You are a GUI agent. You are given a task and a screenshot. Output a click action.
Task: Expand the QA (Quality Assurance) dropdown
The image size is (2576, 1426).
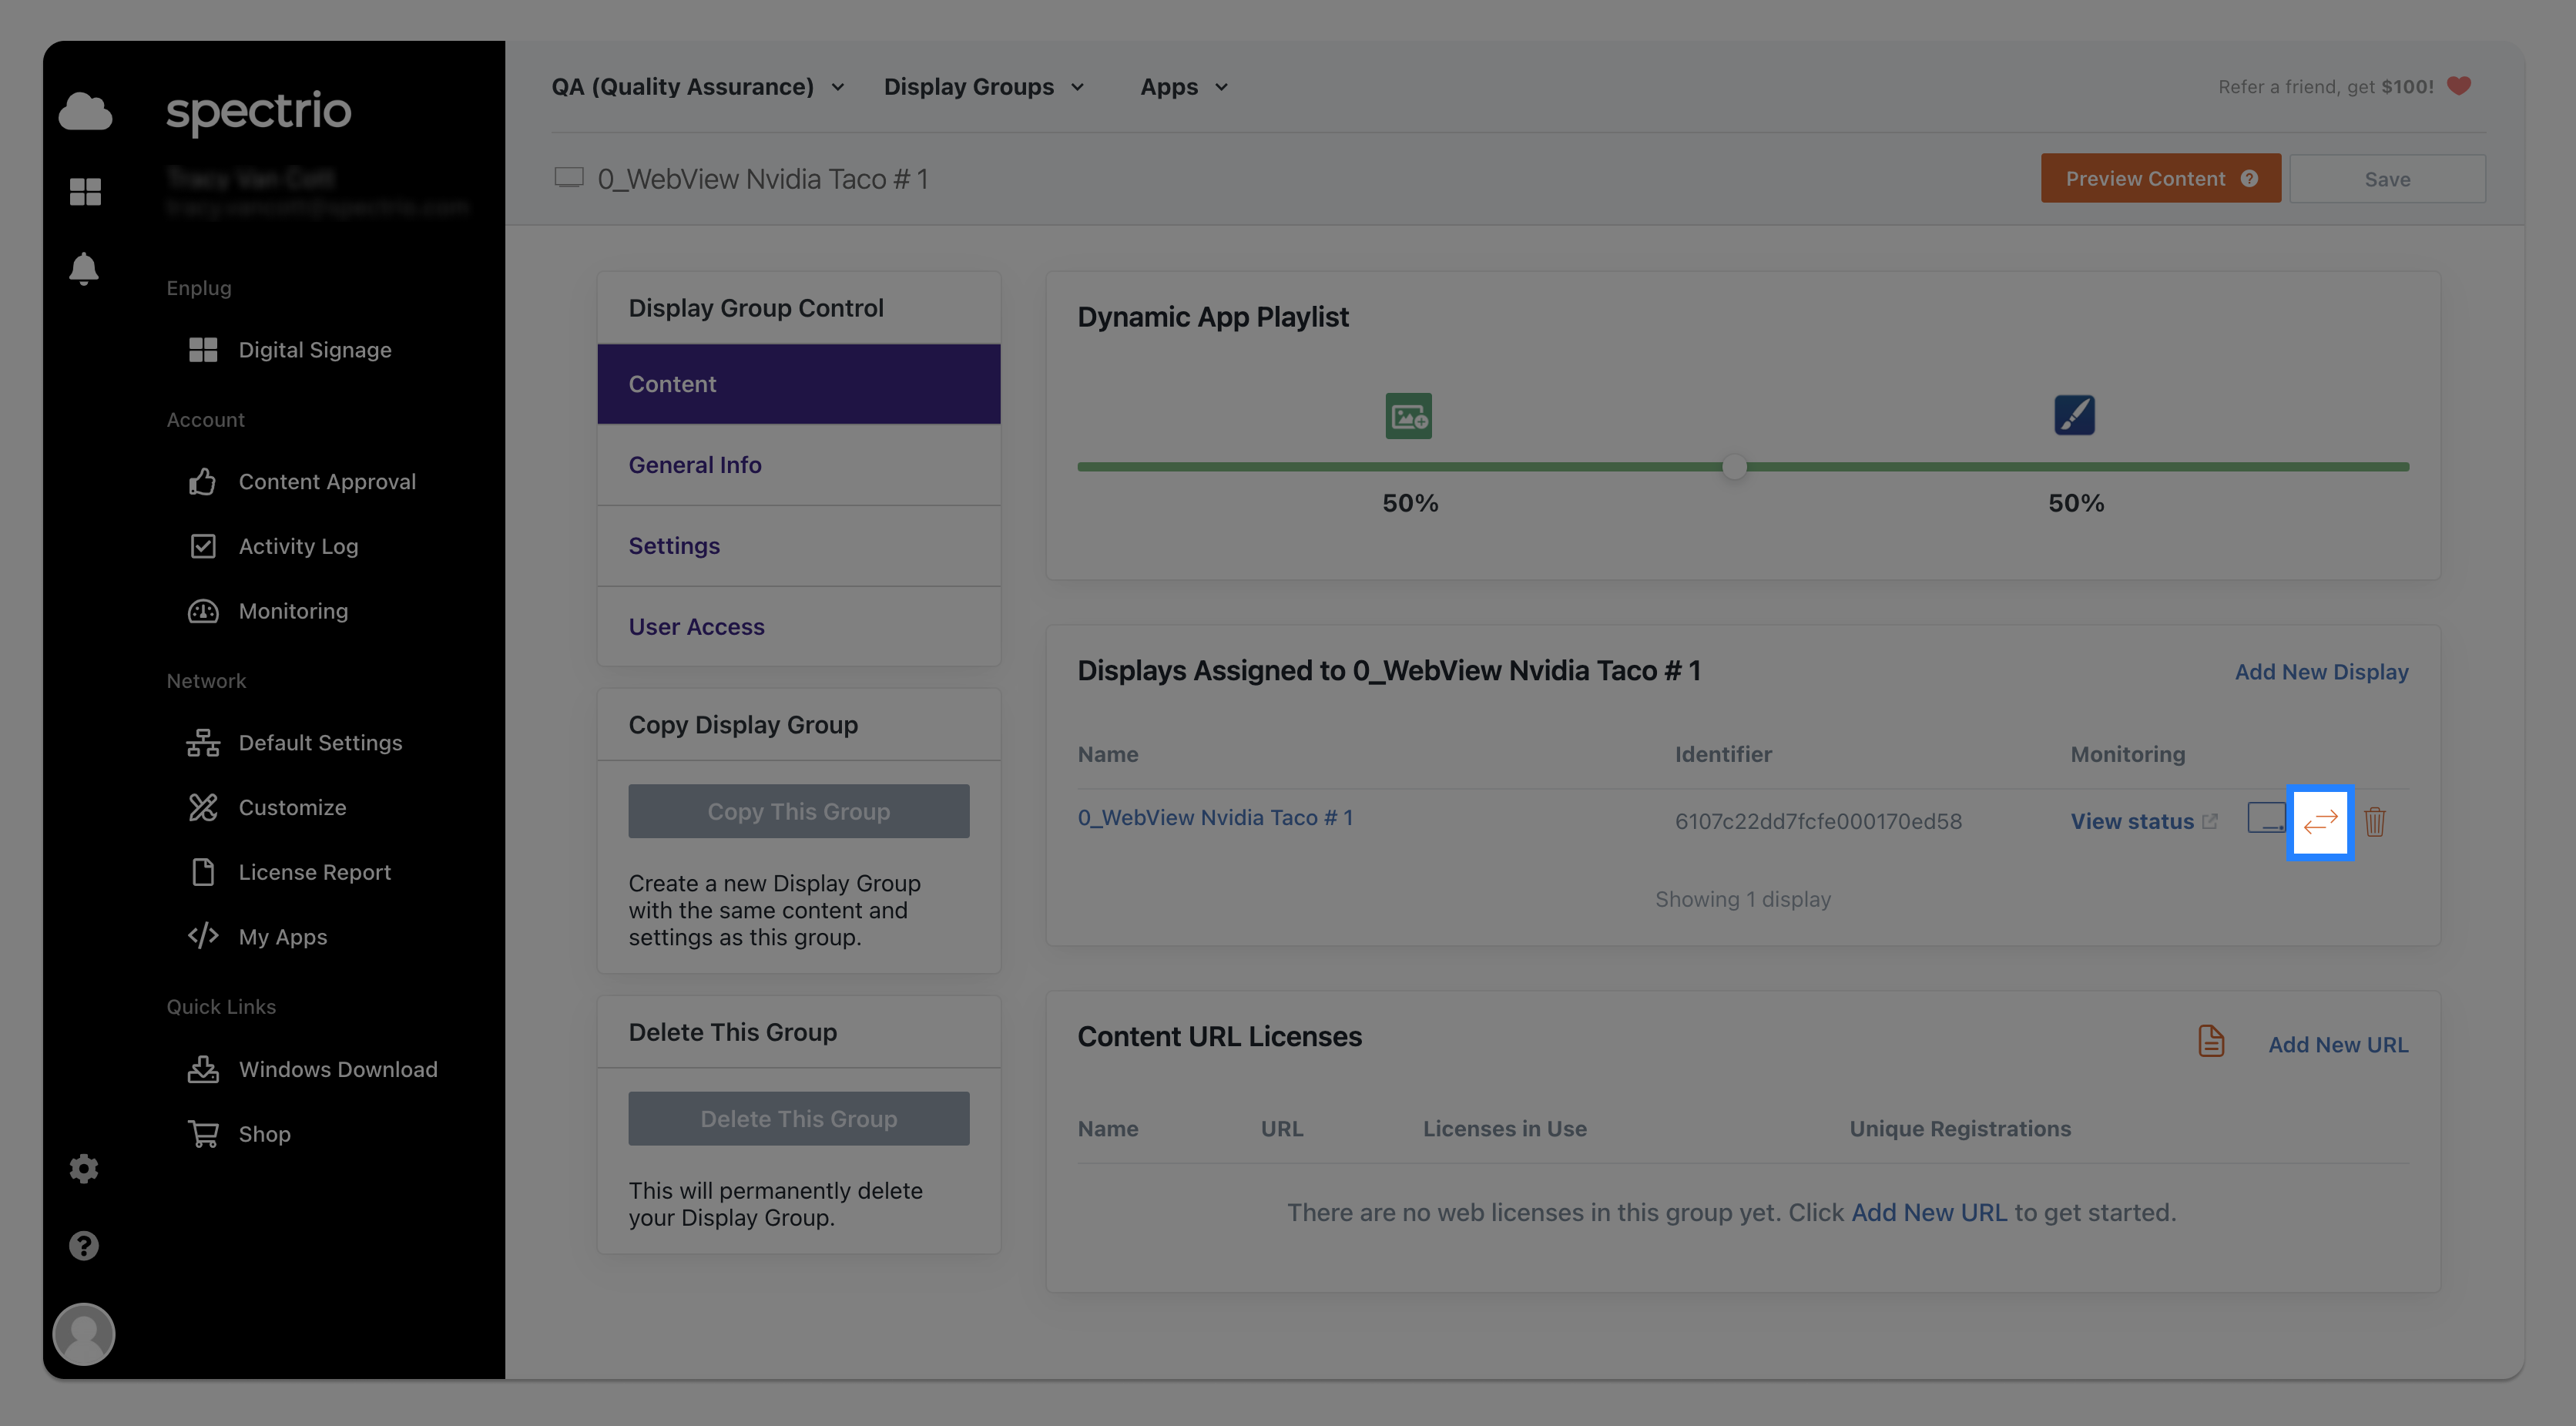698,87
